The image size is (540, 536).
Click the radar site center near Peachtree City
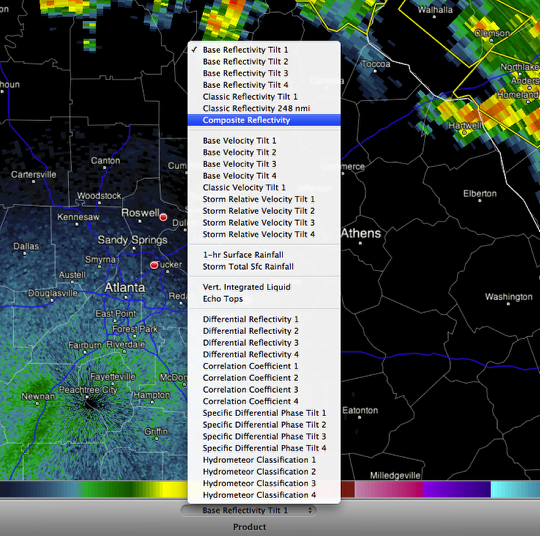point(90,404)
